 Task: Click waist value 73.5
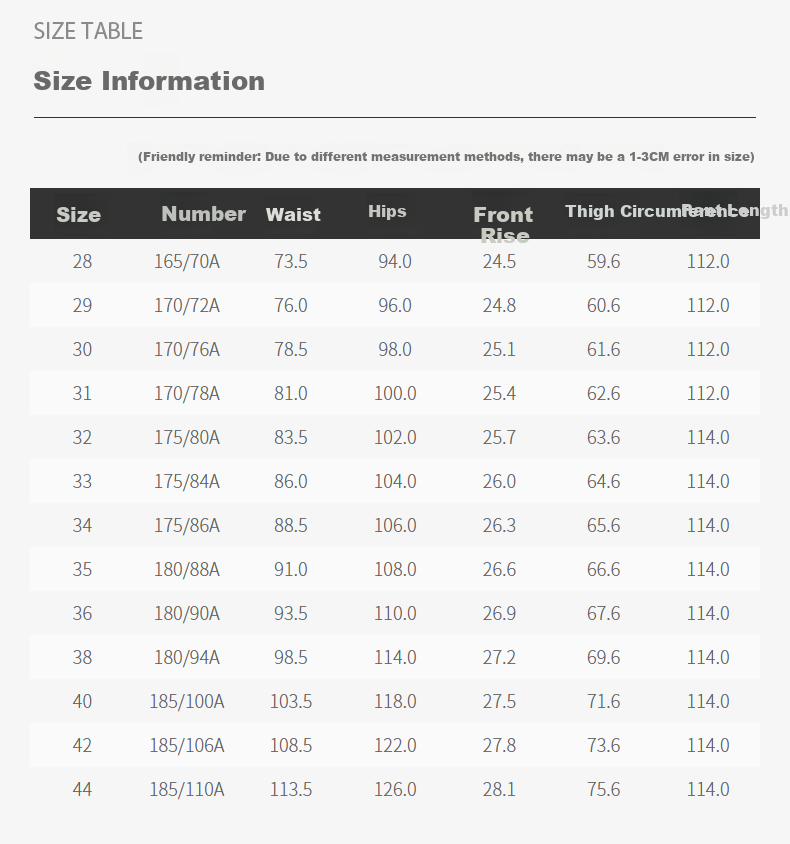point(291,262)
